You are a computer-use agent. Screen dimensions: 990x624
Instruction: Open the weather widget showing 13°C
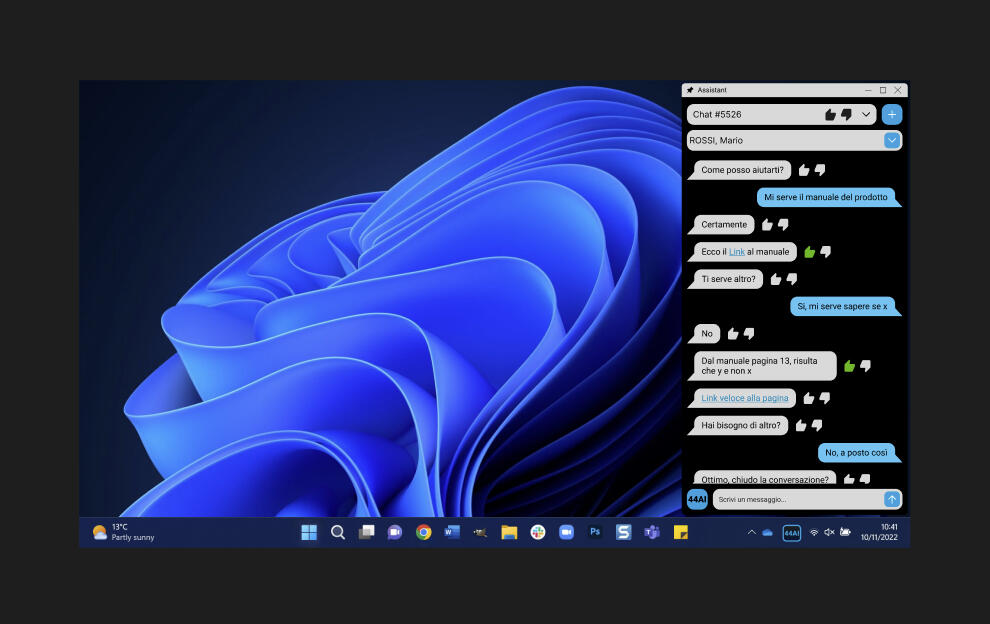(123, 532)
